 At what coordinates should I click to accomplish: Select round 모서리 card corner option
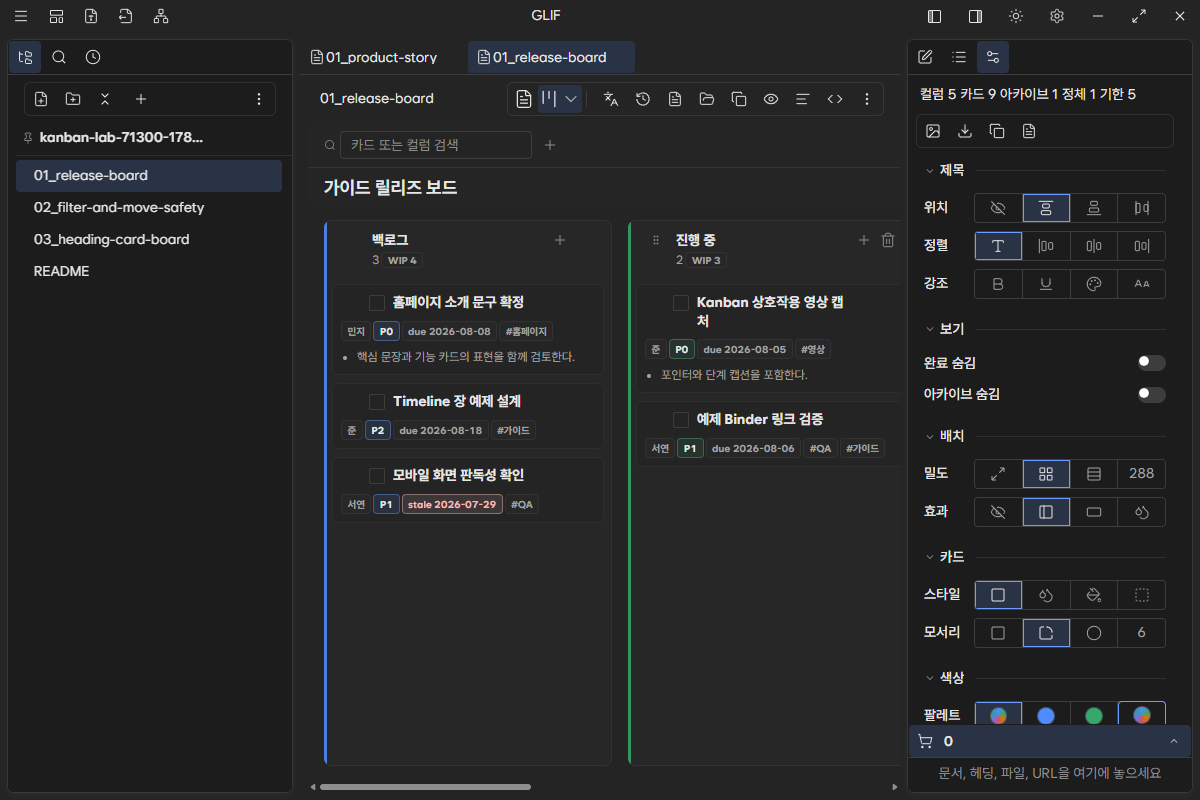pos(1094,633)
